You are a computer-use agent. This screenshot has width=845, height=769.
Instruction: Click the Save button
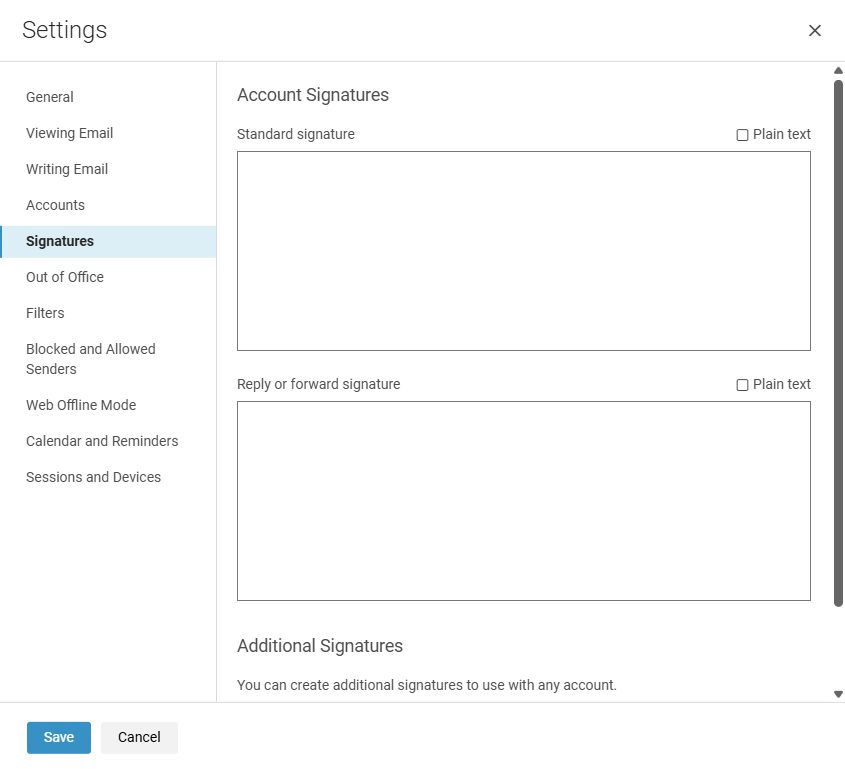(59, 737)
